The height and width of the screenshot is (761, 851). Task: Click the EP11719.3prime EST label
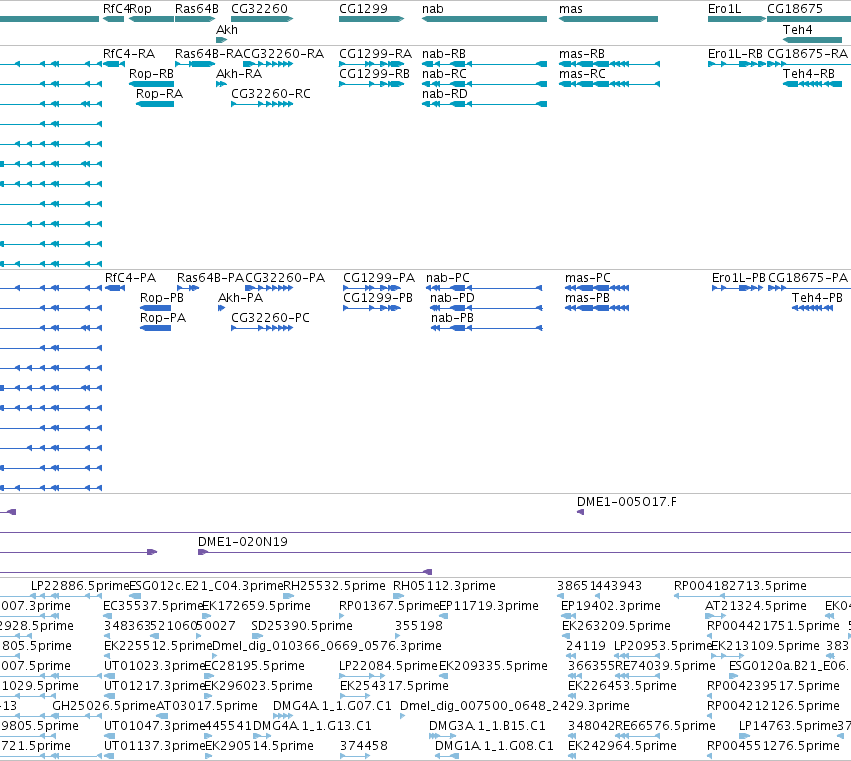(489, 606)
